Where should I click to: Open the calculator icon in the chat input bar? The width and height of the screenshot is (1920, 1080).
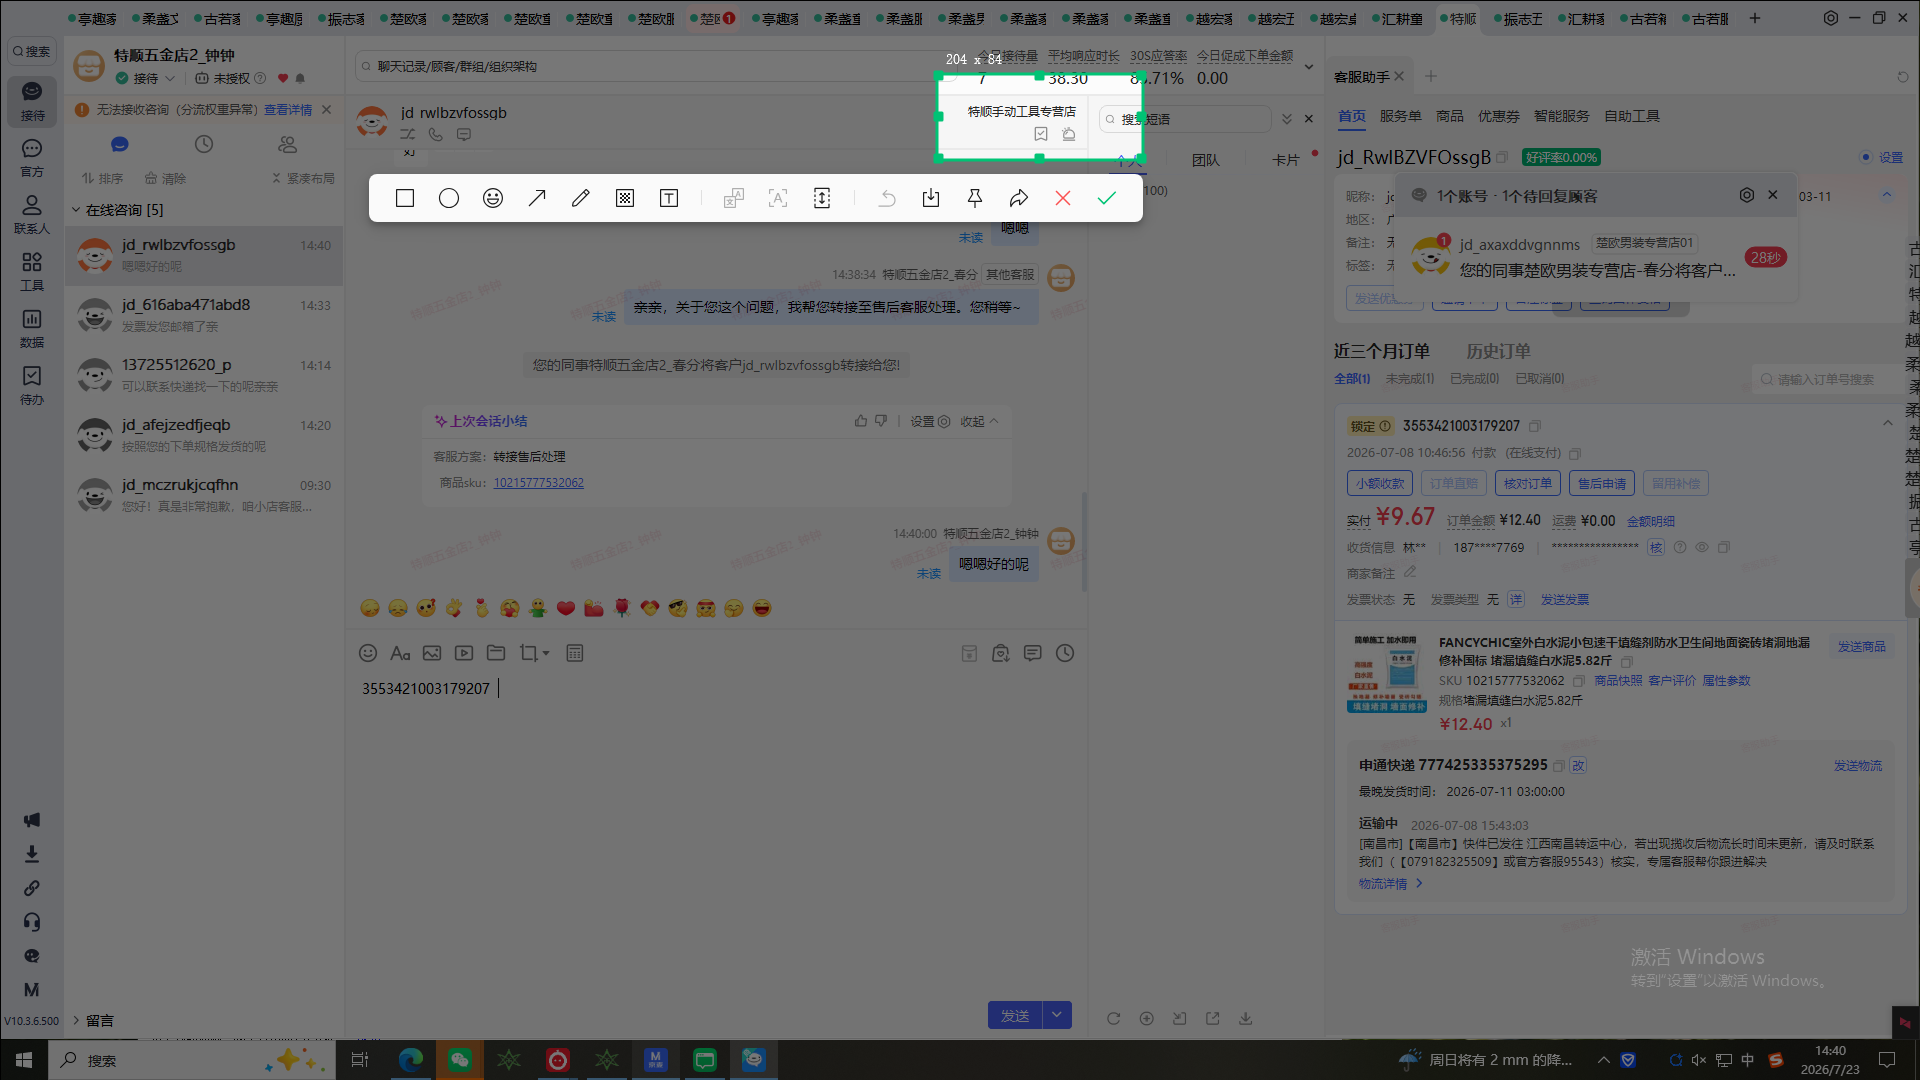(575, 653)
